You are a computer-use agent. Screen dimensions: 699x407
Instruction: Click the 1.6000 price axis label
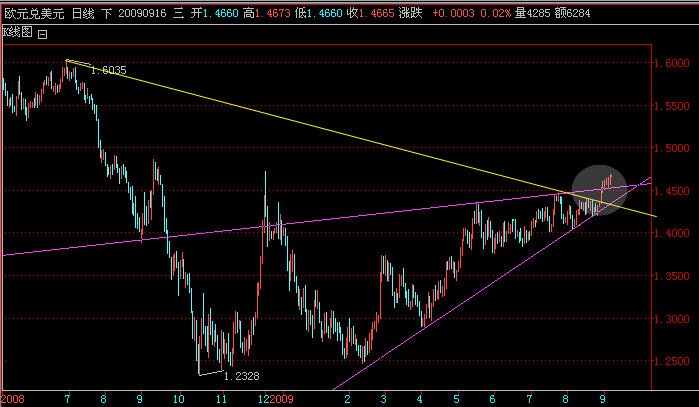point(671,63)
